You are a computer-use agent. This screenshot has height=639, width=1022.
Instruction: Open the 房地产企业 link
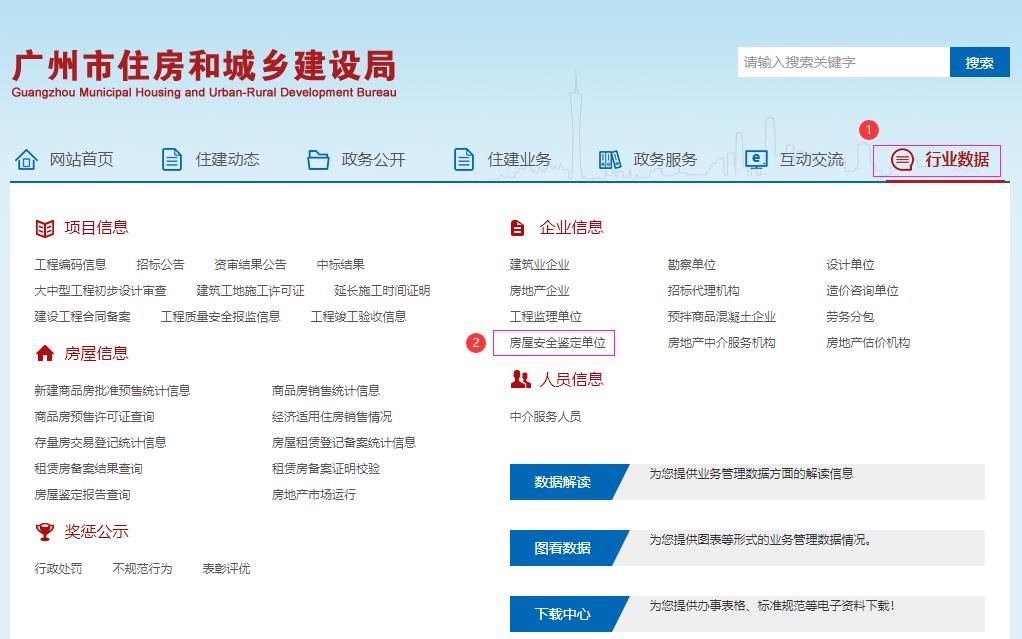(x=540, y=291)
